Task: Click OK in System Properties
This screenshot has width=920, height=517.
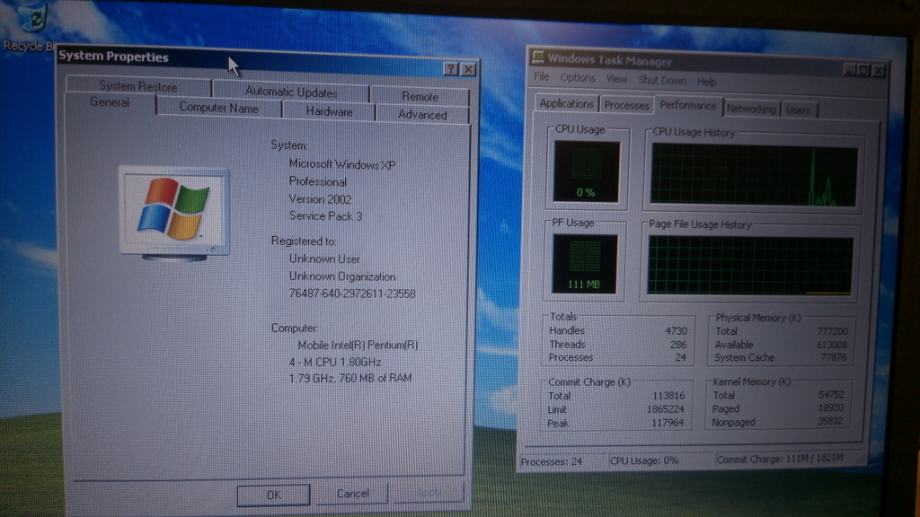Action: coord(273,495)
